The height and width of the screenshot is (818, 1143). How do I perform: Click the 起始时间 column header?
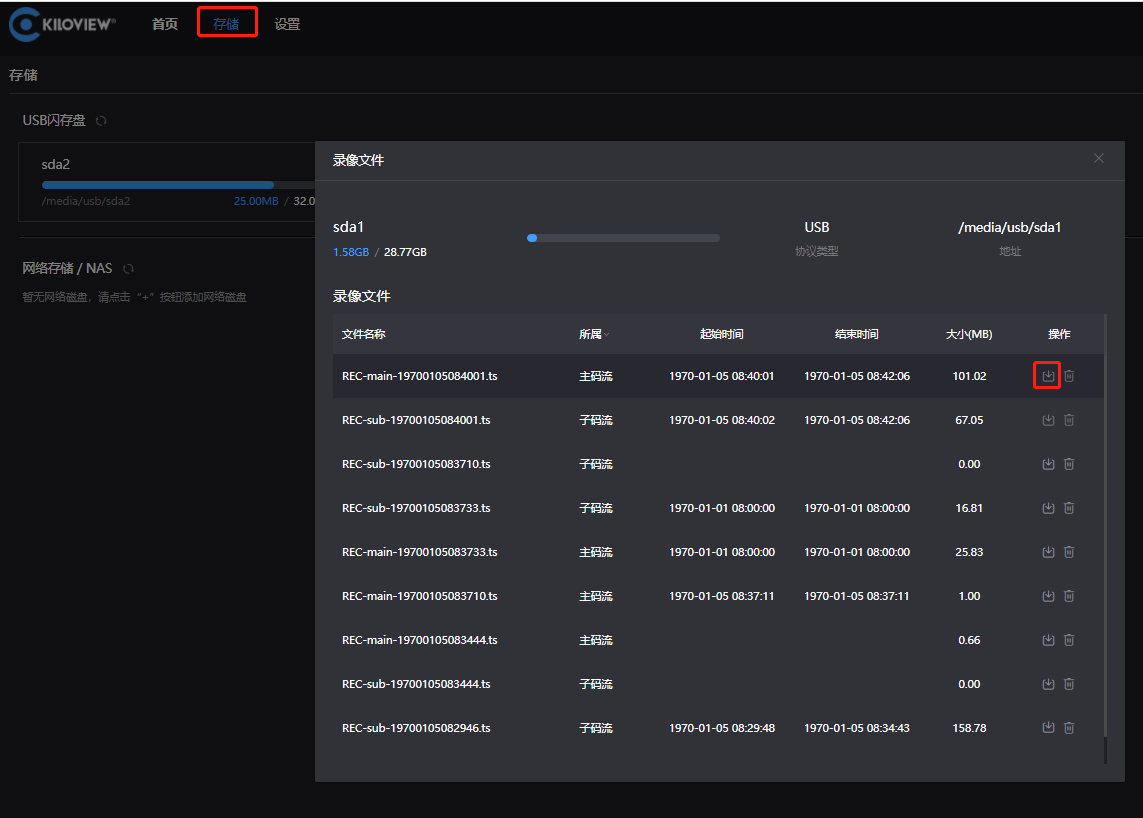click(x=722, y=334)
